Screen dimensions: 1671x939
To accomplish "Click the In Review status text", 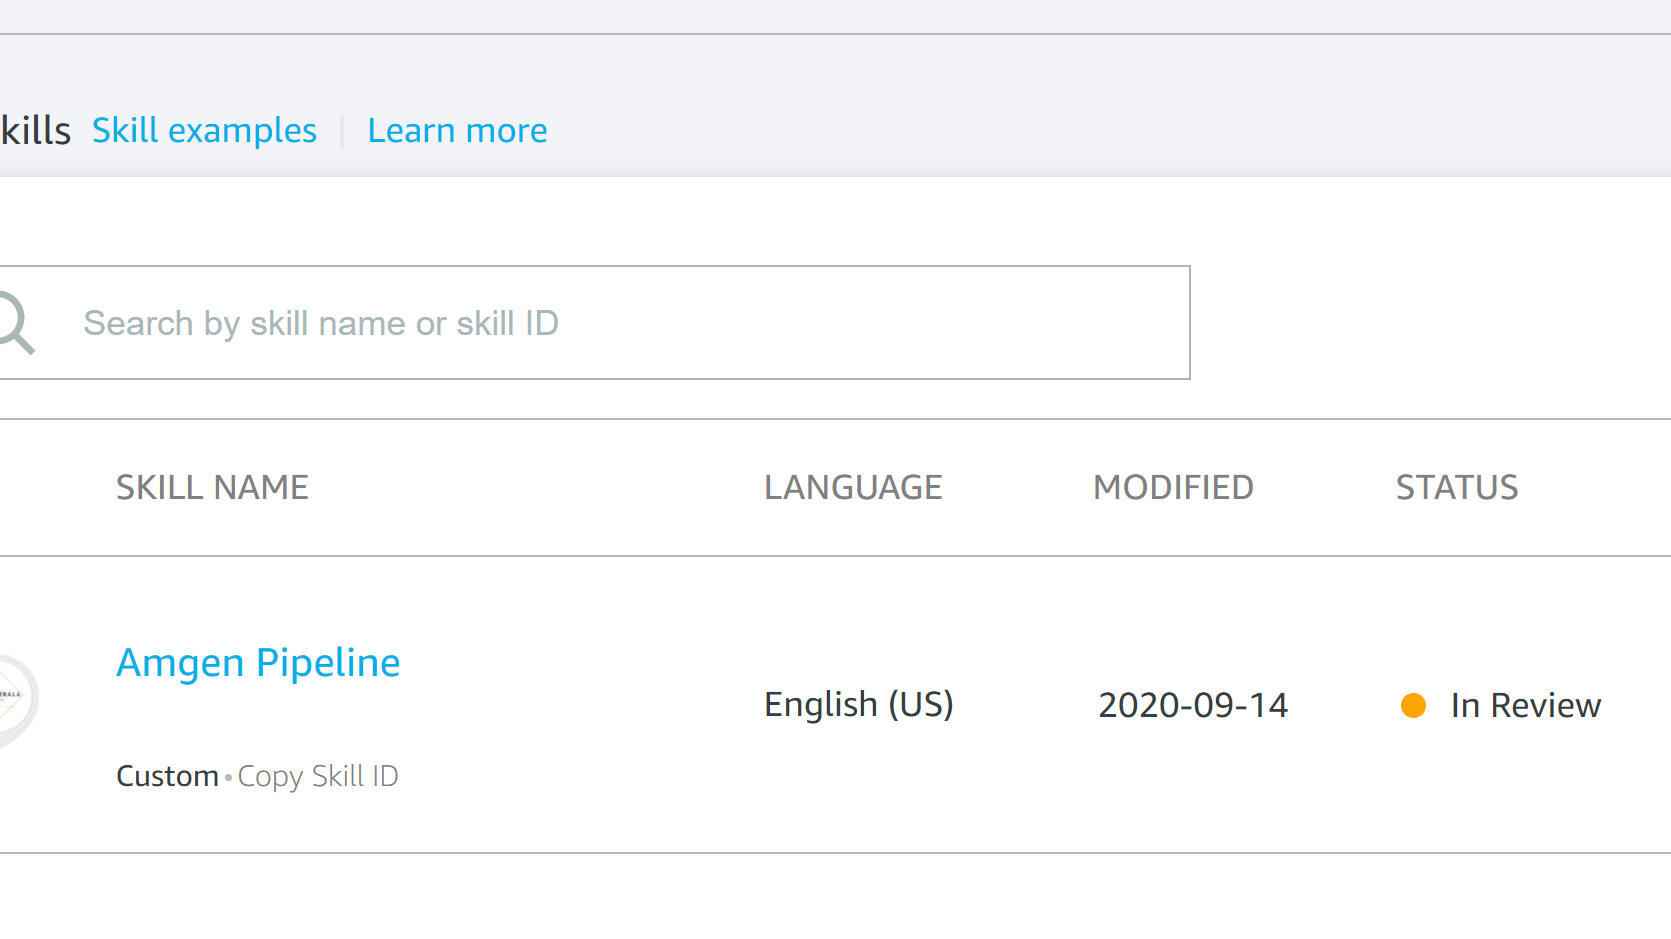I will (x=1525, y=706).
